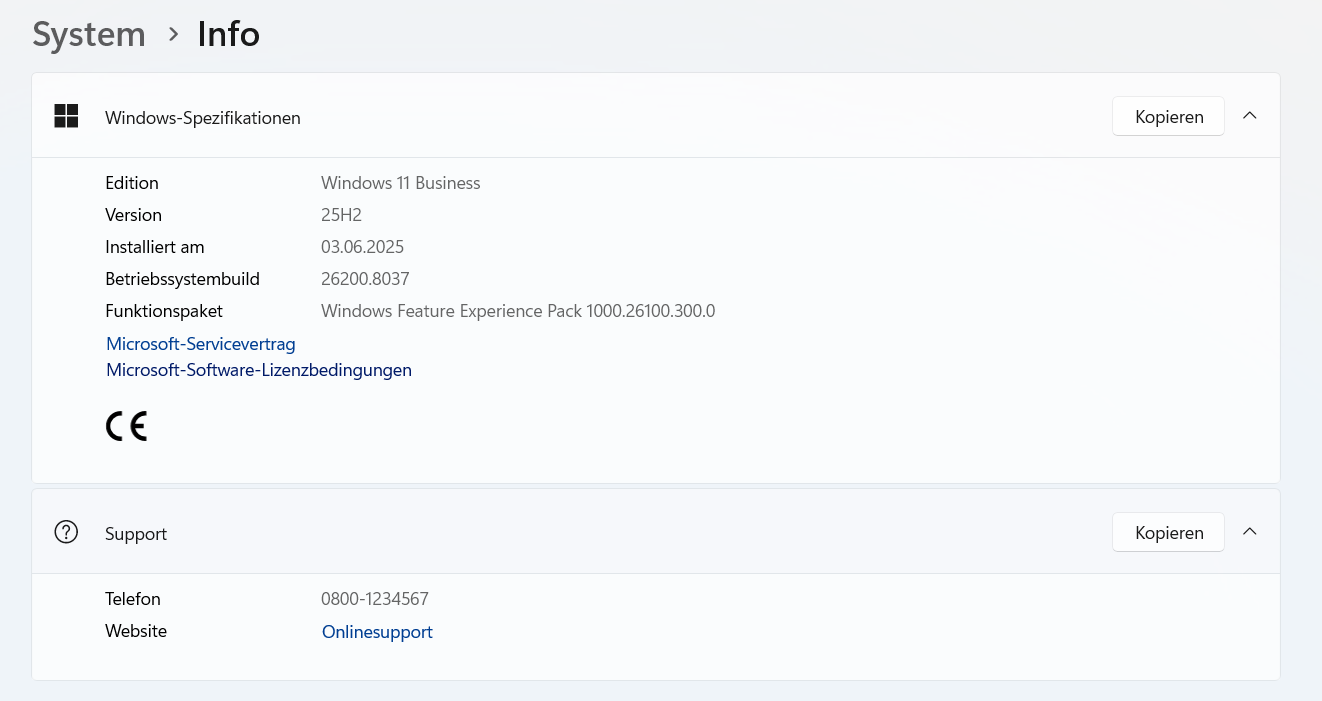1322x701 pixels.
Task: Open the Microsoft-Servicevertrag link
Action: pos(201,344)
